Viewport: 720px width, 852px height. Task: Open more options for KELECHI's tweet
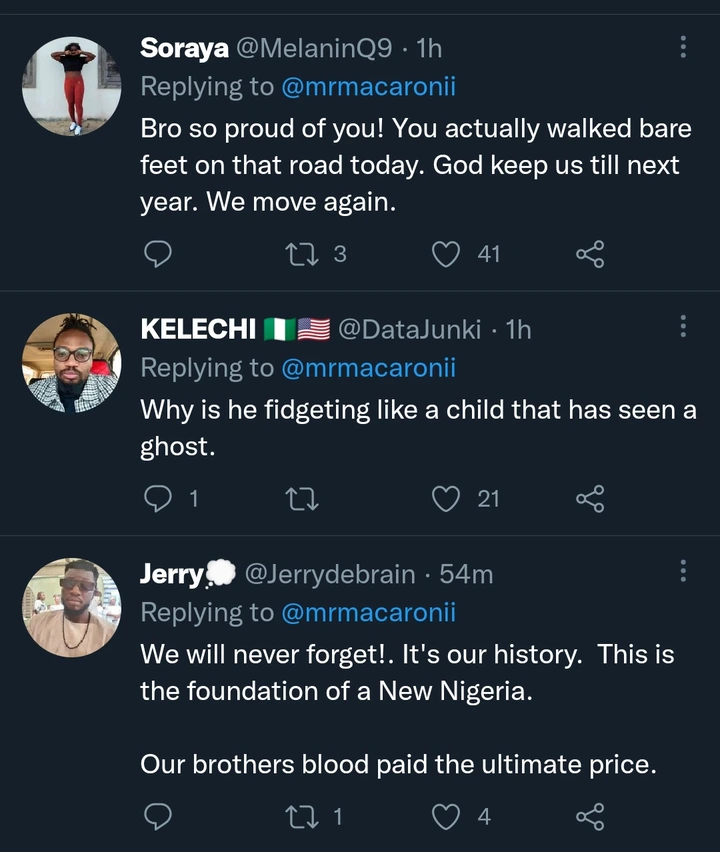coord(683,327)
